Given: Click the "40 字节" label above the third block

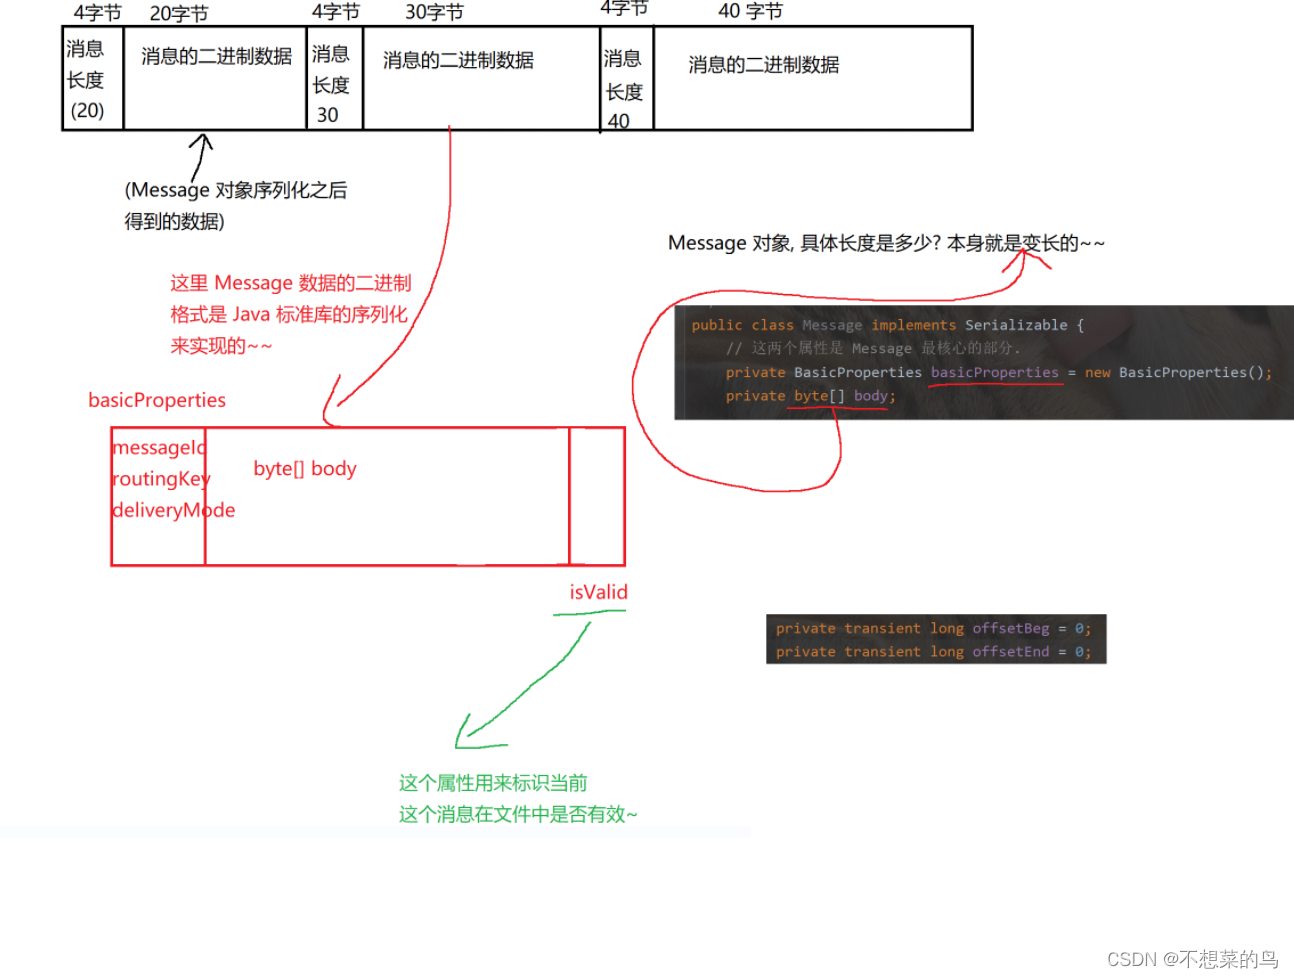Looking at the screenshot, I should pyautogui.click(x=750, y=11).
